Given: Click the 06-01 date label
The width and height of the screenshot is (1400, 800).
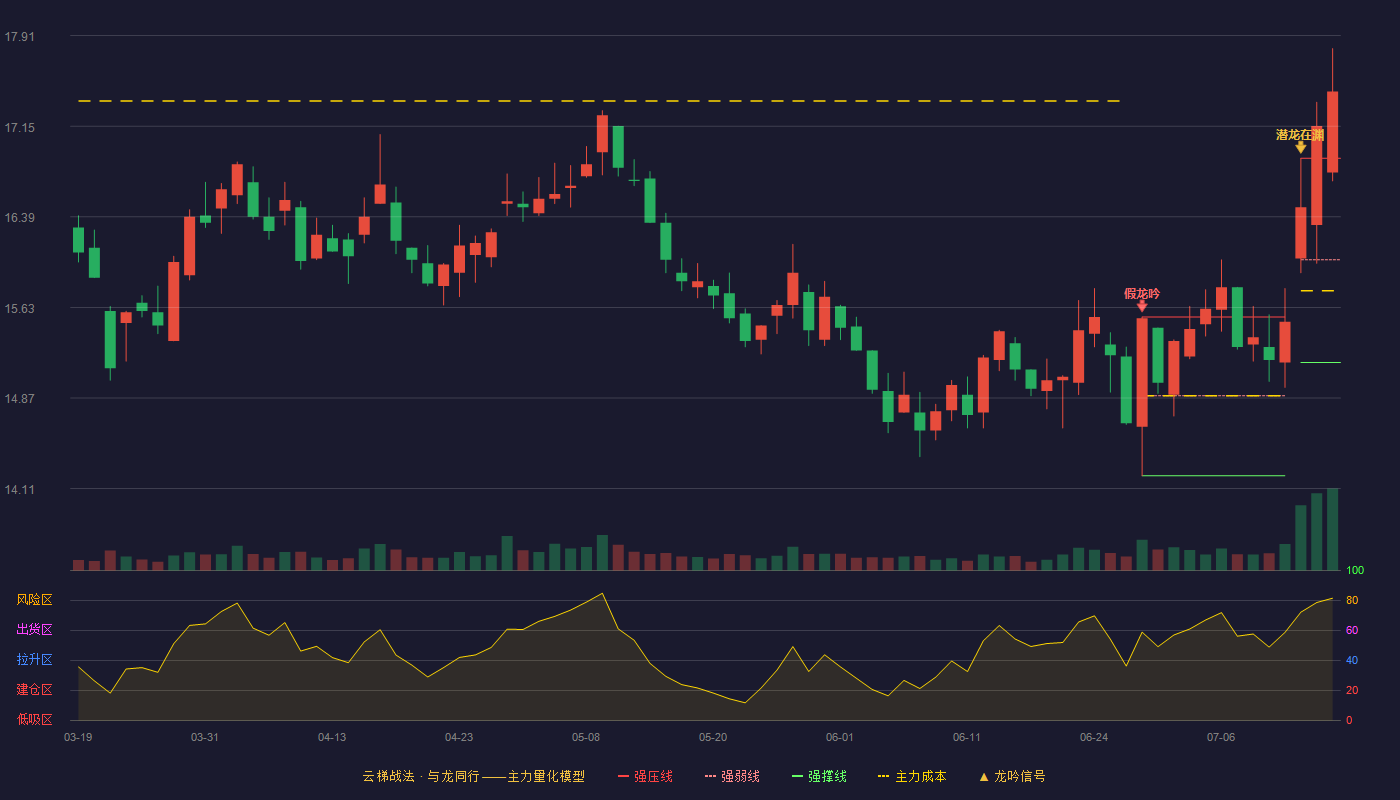Looking at the screenshot, I should [x=840, y=737].
